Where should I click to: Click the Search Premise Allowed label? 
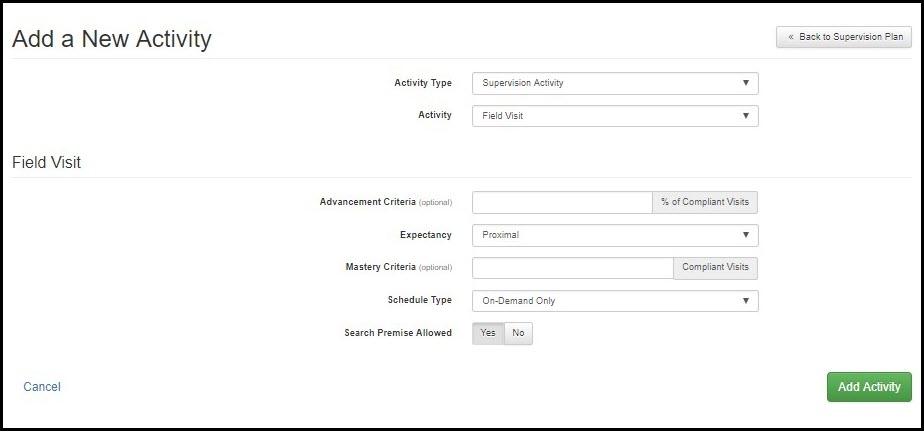point(397,333)
